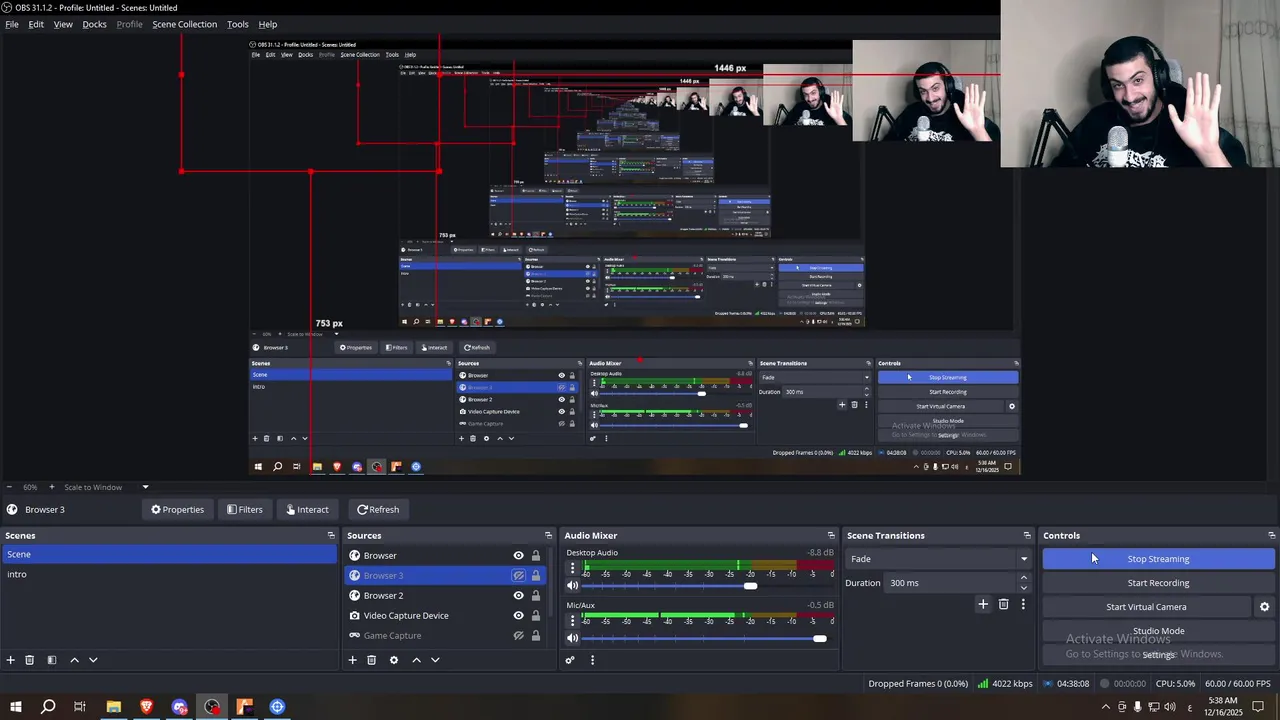Show the Browser 3 source via eye icon
1280x720 pixels.
pyautogui.click(x=518, y=576)
